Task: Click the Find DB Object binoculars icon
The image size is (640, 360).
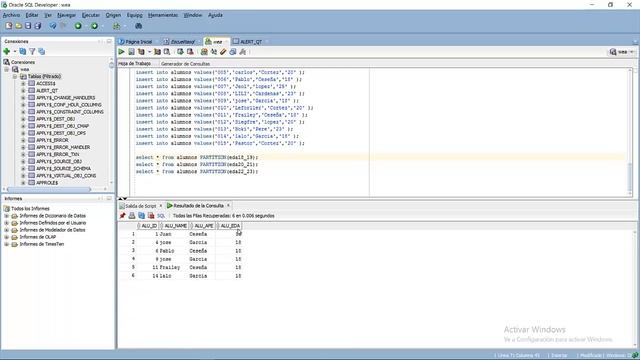Action: 138,26
